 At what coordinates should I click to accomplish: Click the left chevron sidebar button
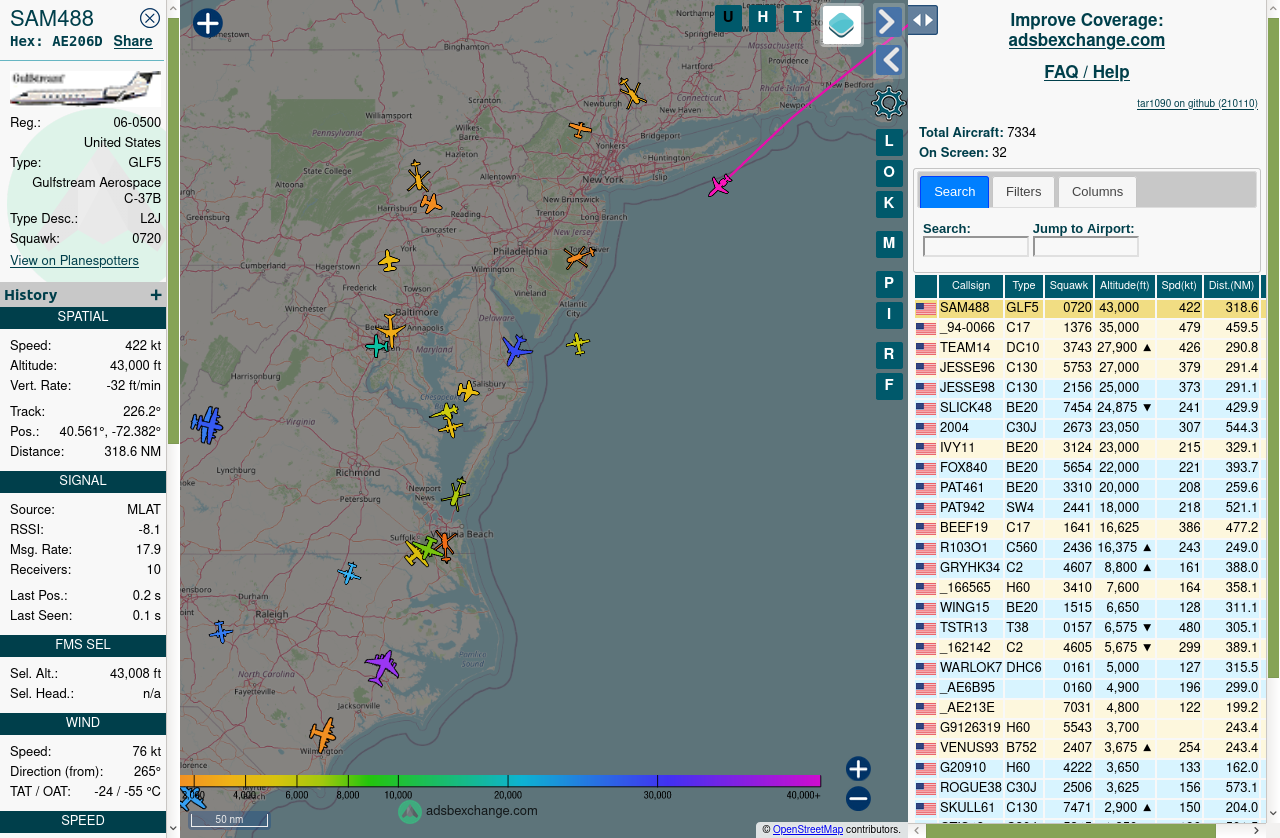click(889, 61)
